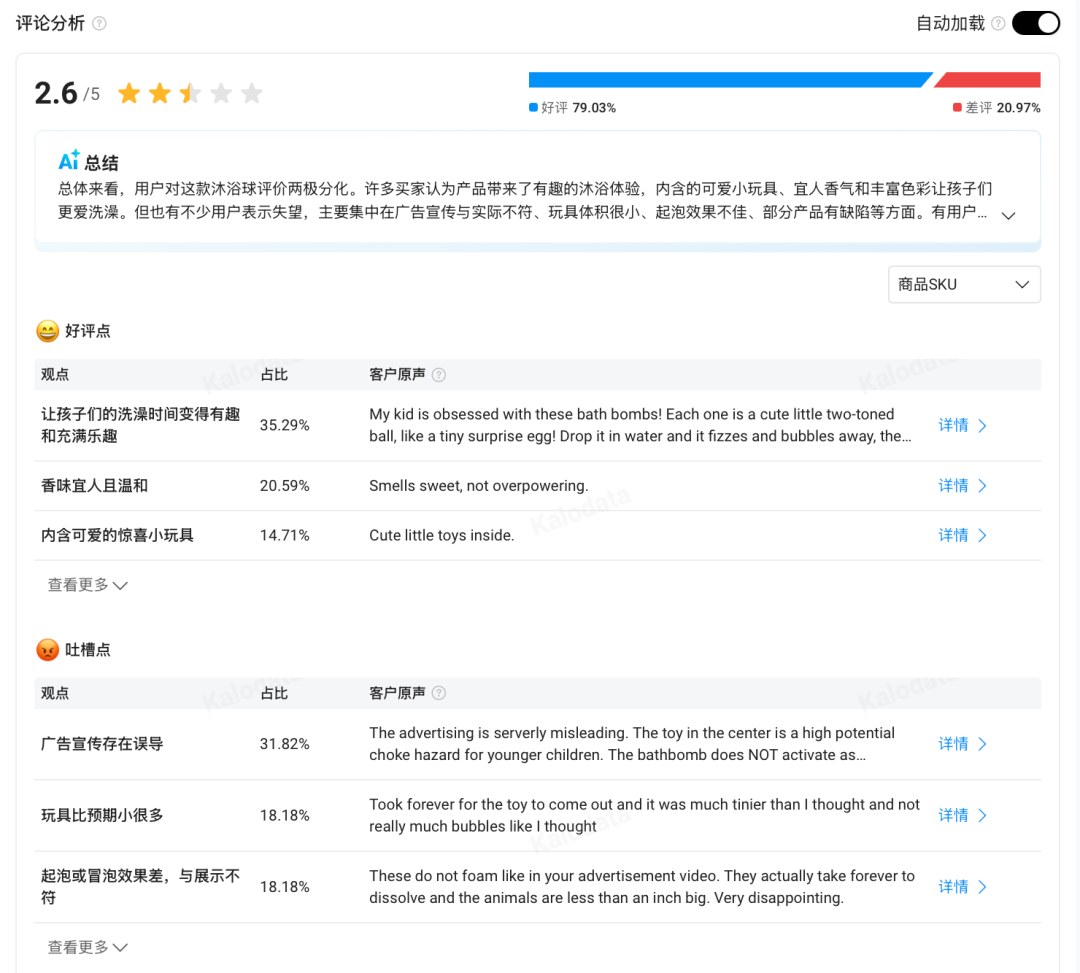1080x973 pixels.
Task: Click the angry emoji next to 吐槽点
Action: [47, 648]
